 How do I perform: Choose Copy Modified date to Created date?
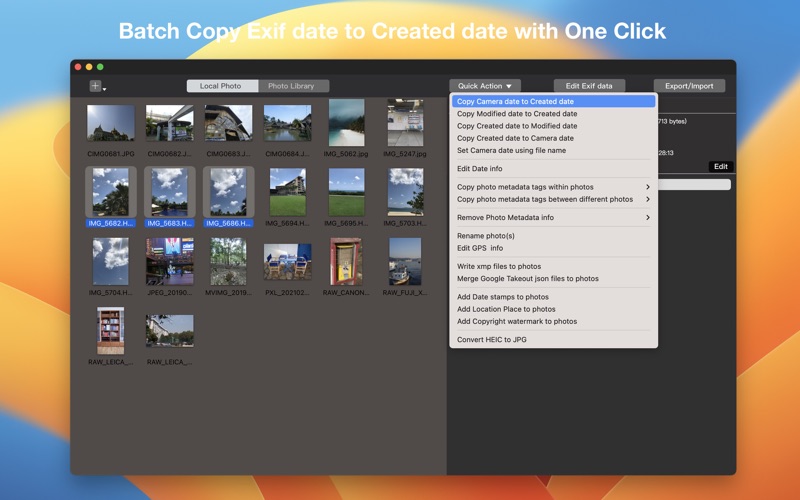[x=553, y=114]
